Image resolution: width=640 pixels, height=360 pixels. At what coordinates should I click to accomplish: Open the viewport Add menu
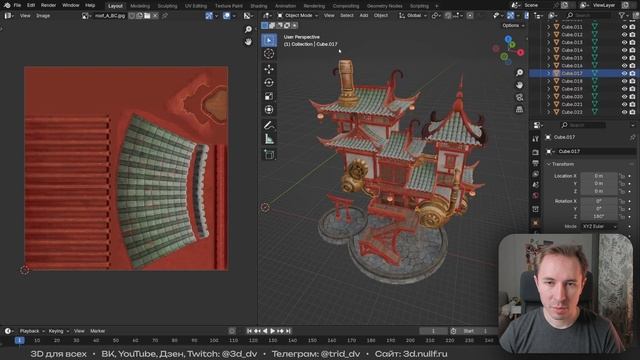(x=364, y=16)
